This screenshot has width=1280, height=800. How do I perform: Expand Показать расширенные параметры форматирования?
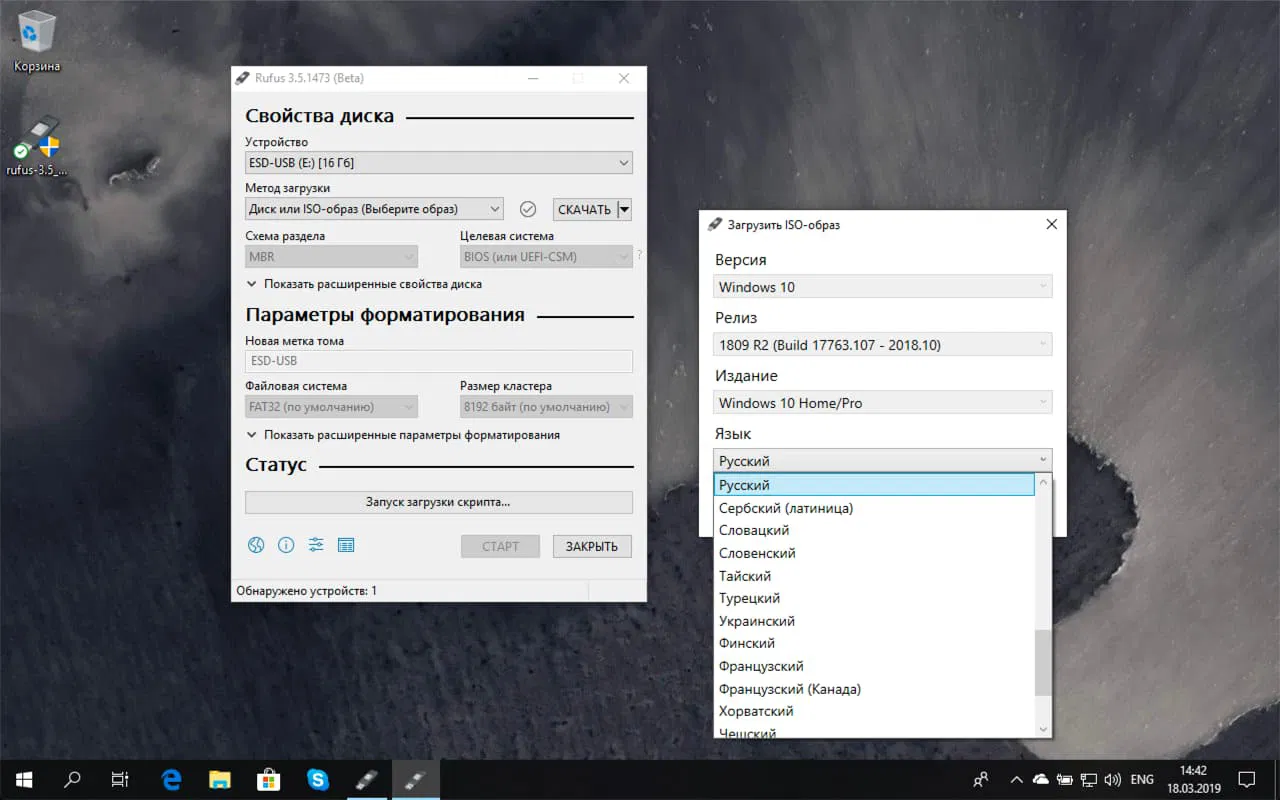pos(403,435)
